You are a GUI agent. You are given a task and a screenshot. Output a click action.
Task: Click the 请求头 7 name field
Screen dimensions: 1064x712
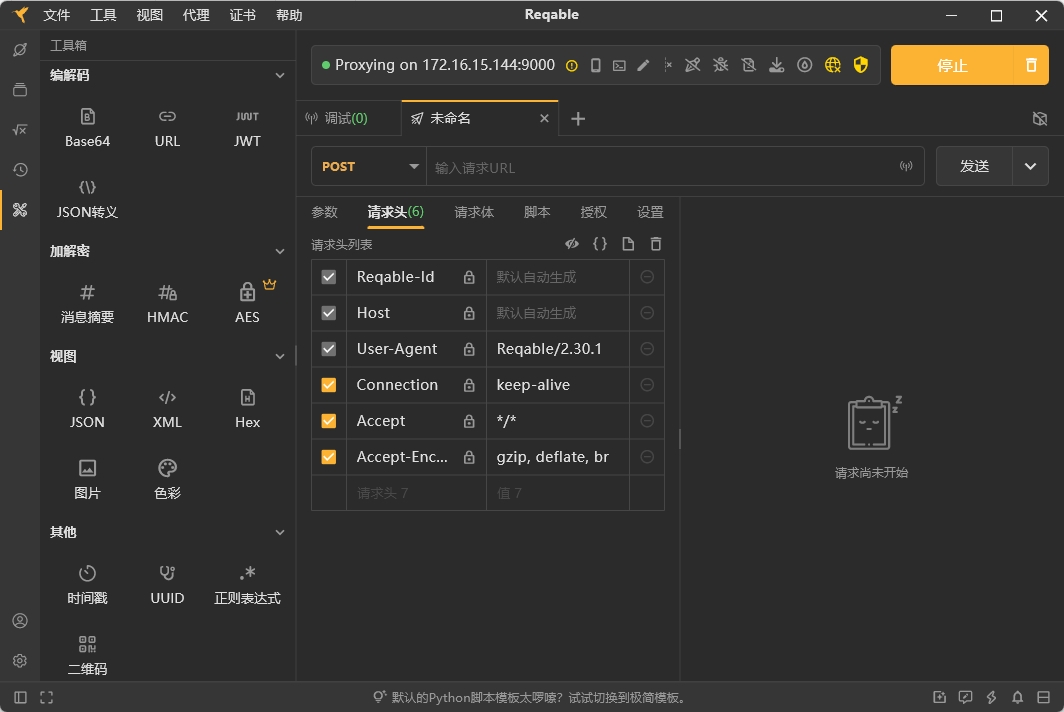click(x=416, y=493)
